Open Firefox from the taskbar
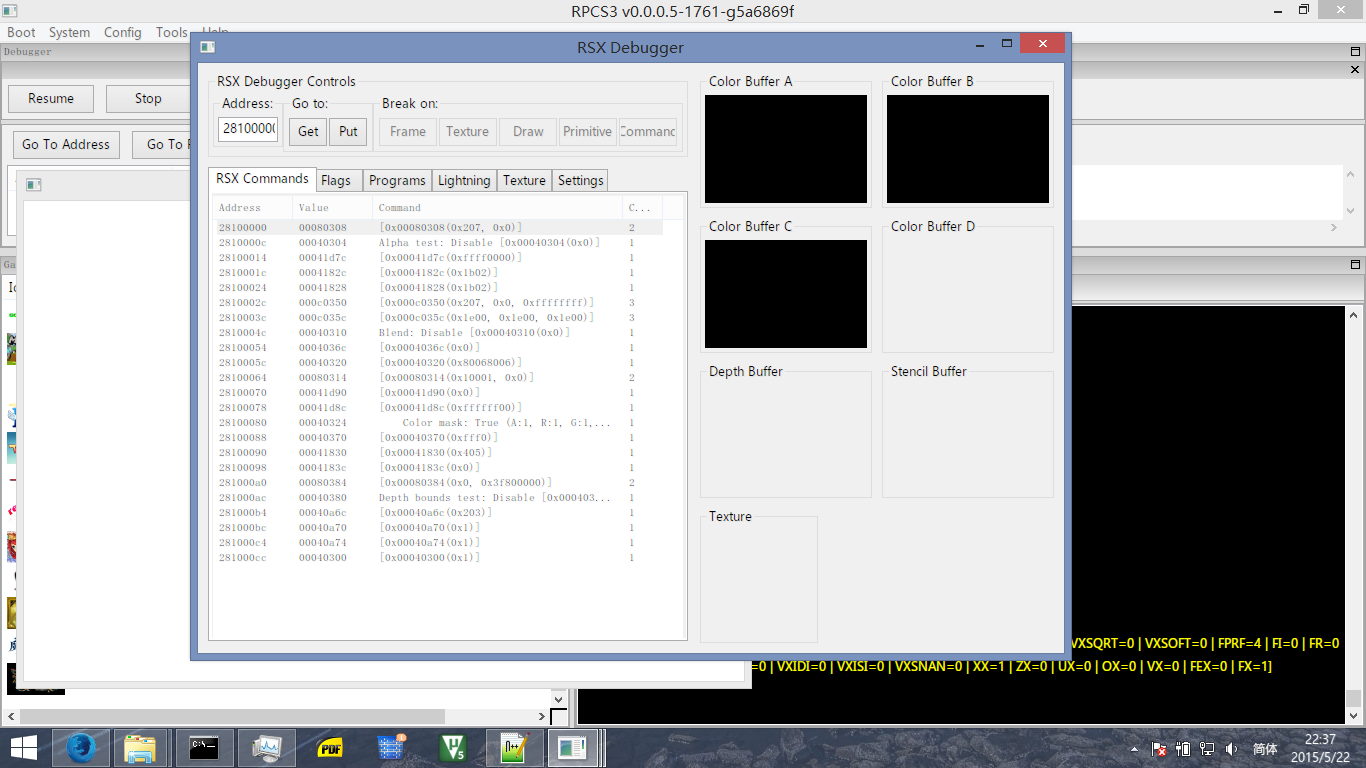This screenshot has width=1366, height=768. (82, 747)
